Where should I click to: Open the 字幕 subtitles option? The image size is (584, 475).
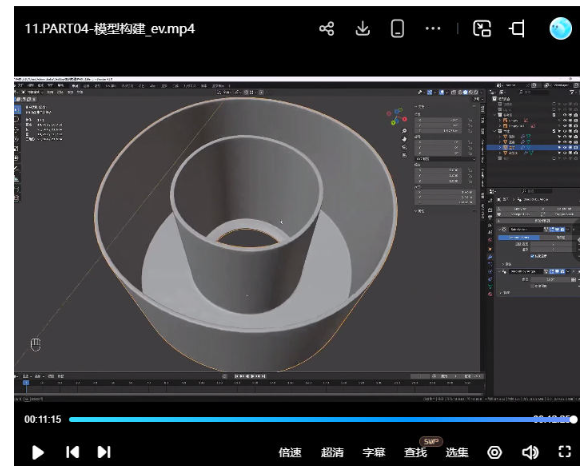tap(374, 452)
